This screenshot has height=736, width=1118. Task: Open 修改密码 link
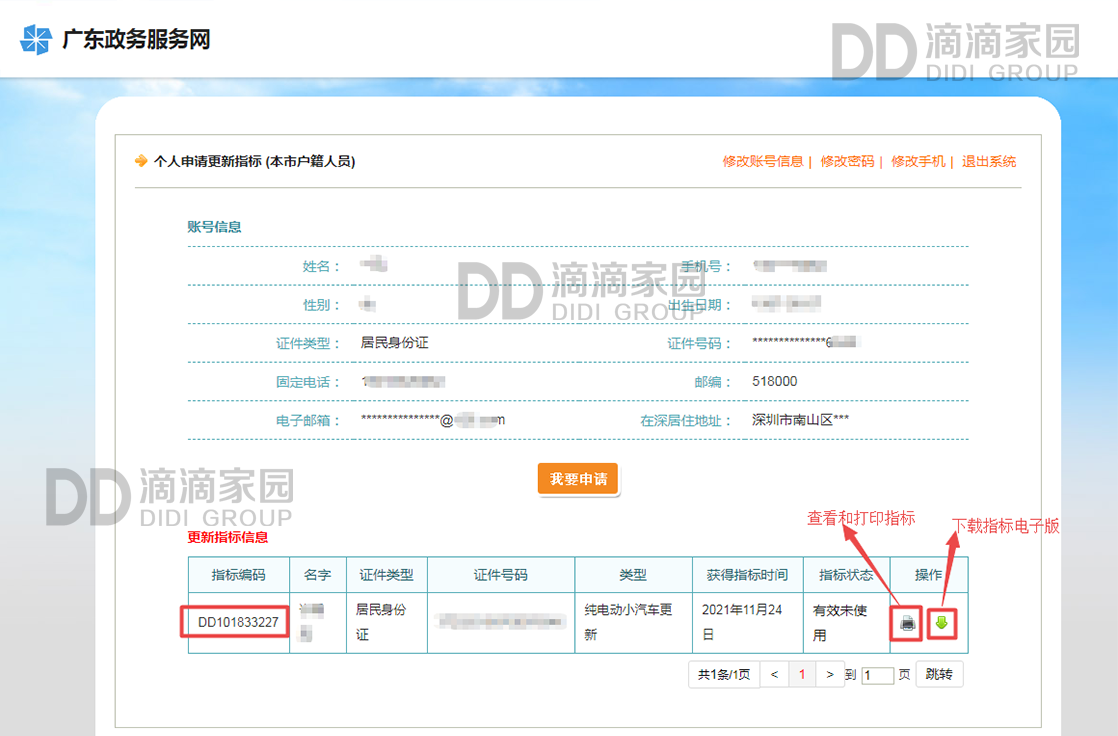(847, 161)
